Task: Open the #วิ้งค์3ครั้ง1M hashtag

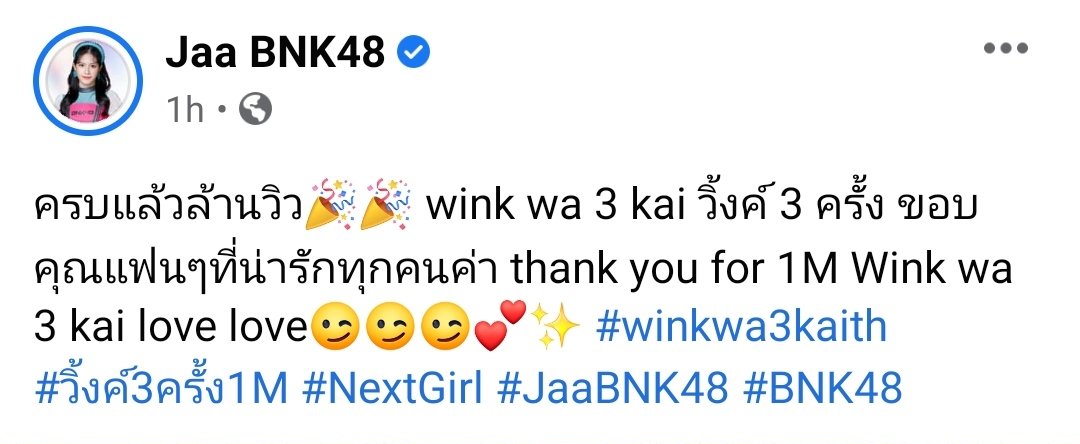Action: point(160,388)
